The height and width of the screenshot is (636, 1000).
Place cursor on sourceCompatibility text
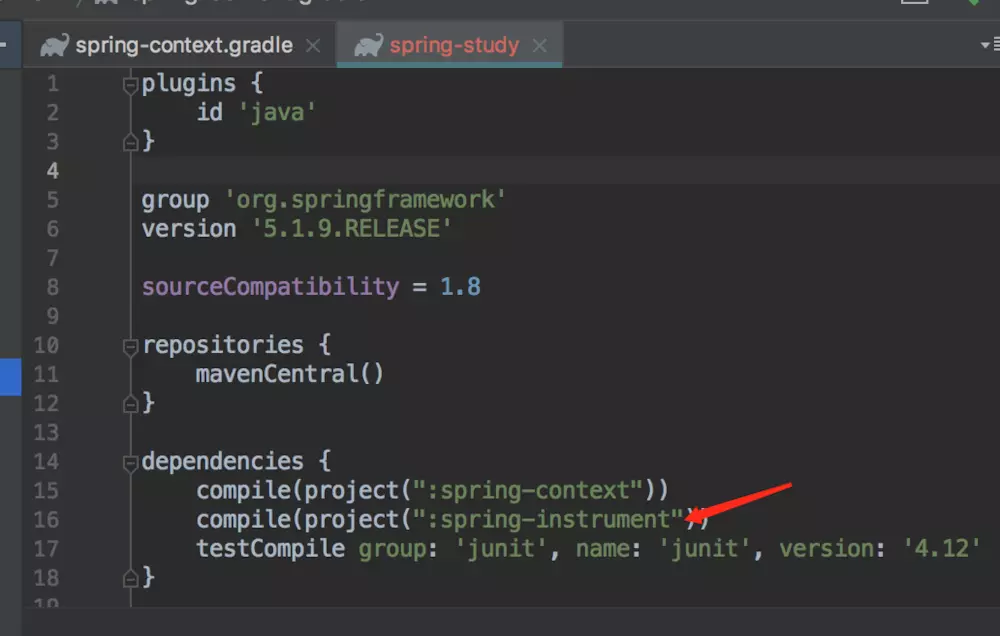click(x=270, y=287)
